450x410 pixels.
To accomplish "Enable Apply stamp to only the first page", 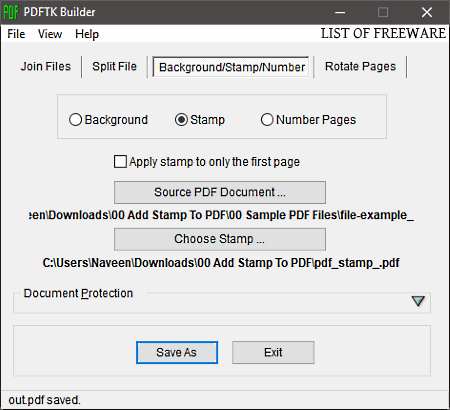I will (x=207, y=162).
